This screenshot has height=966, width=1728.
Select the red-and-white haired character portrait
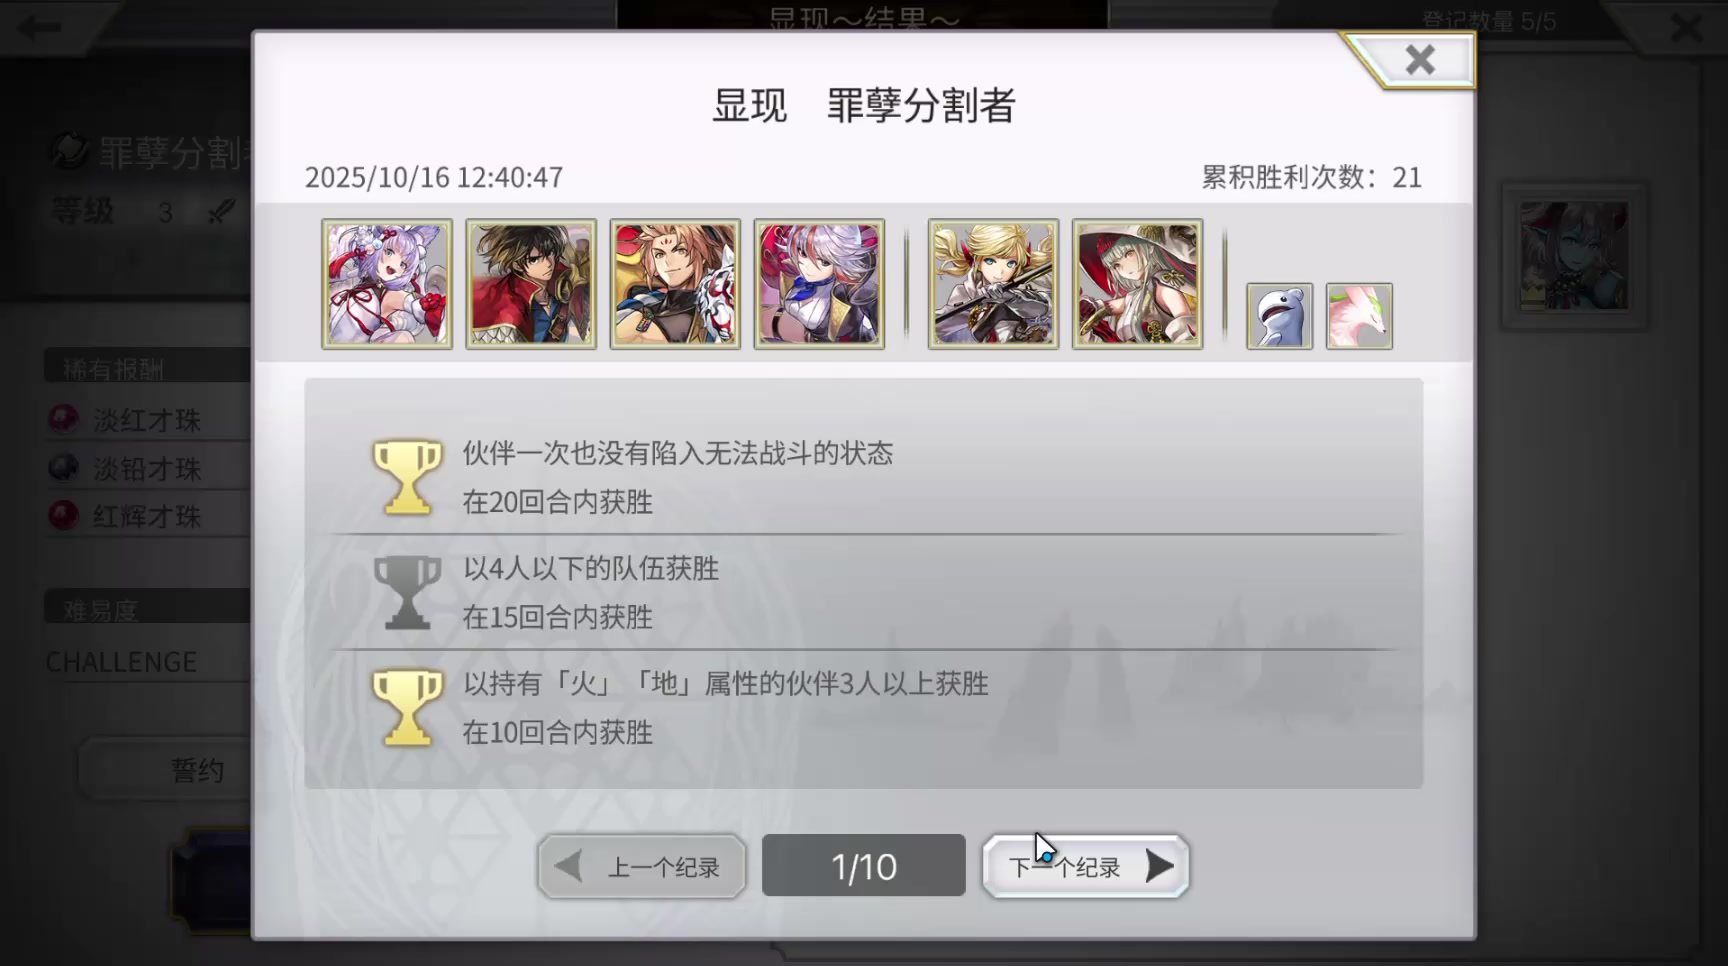click(x=819, y=284)
